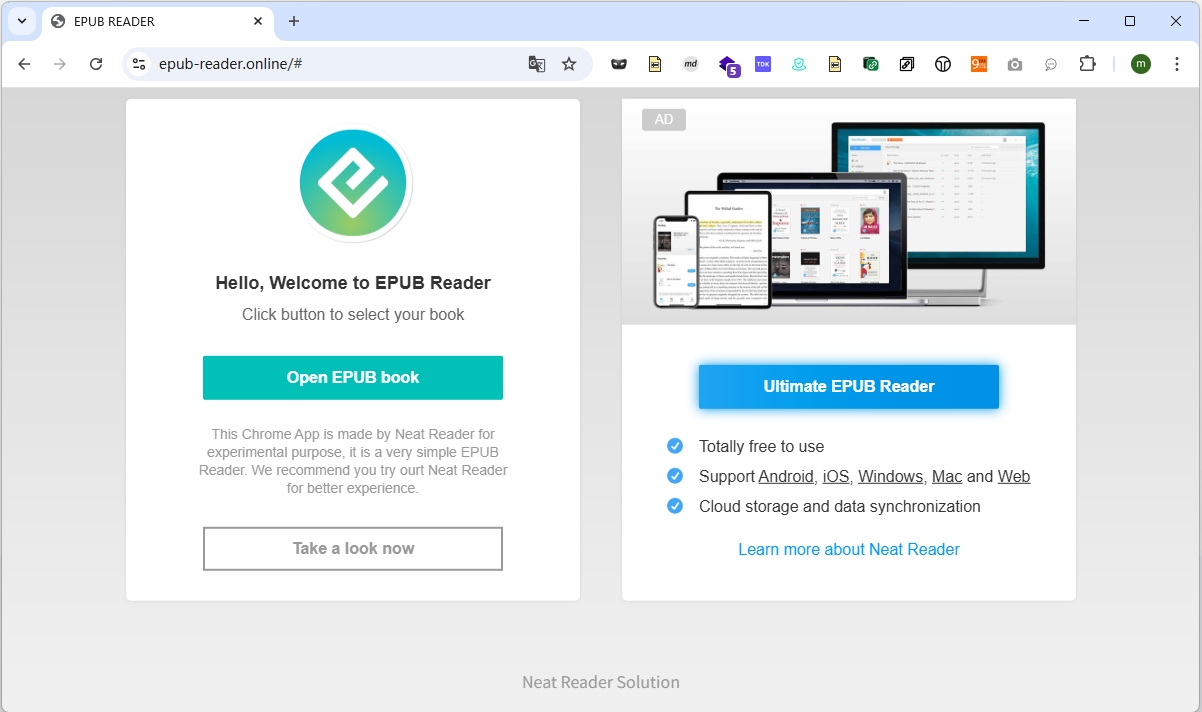Click the black mask extension icon

[x=619, y=64]
